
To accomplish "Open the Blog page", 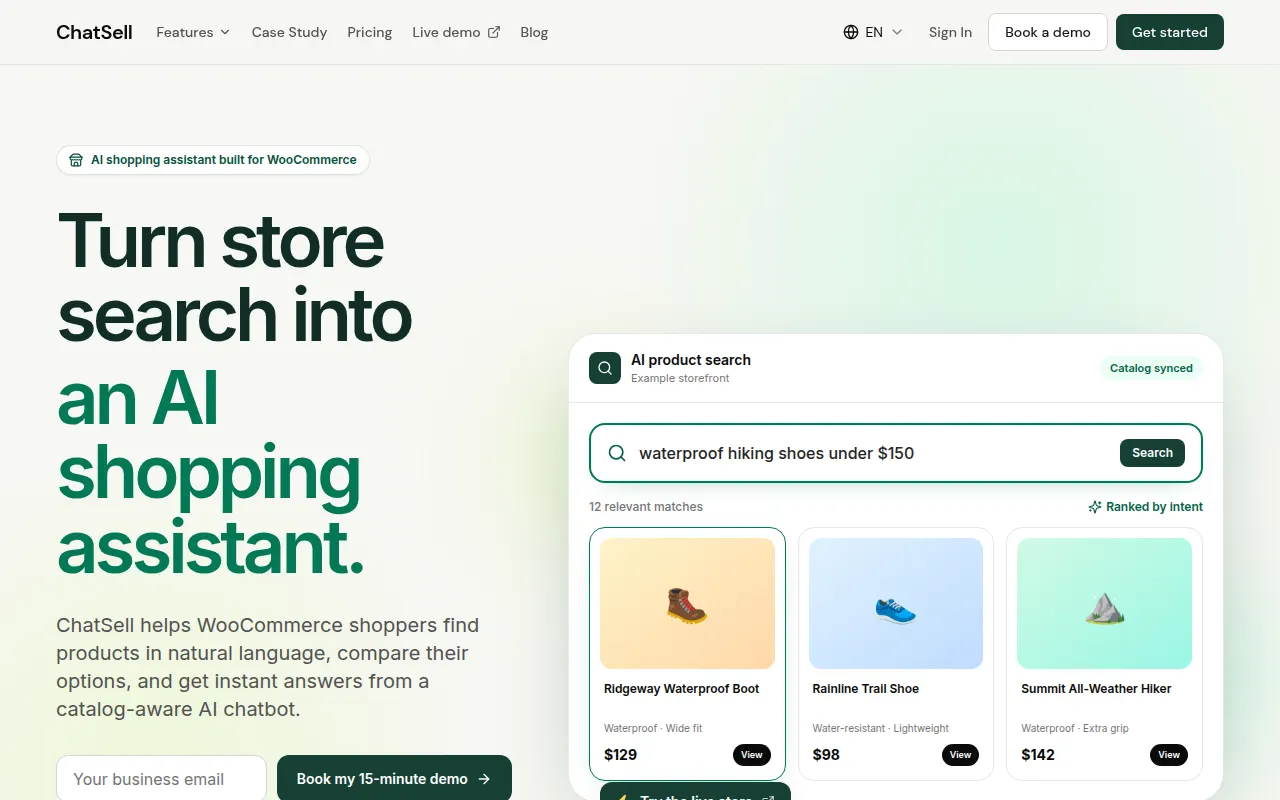I will [534, 32].
